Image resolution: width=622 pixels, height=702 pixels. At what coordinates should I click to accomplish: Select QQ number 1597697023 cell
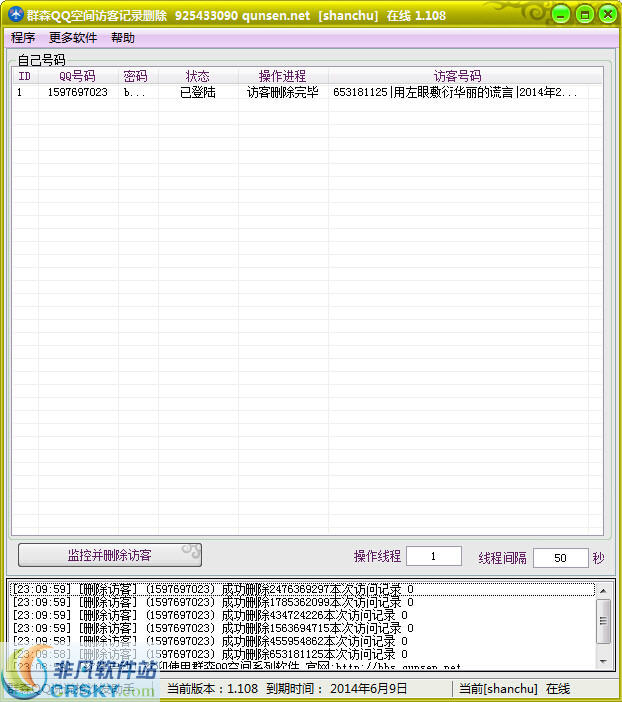tap(78, 92)
